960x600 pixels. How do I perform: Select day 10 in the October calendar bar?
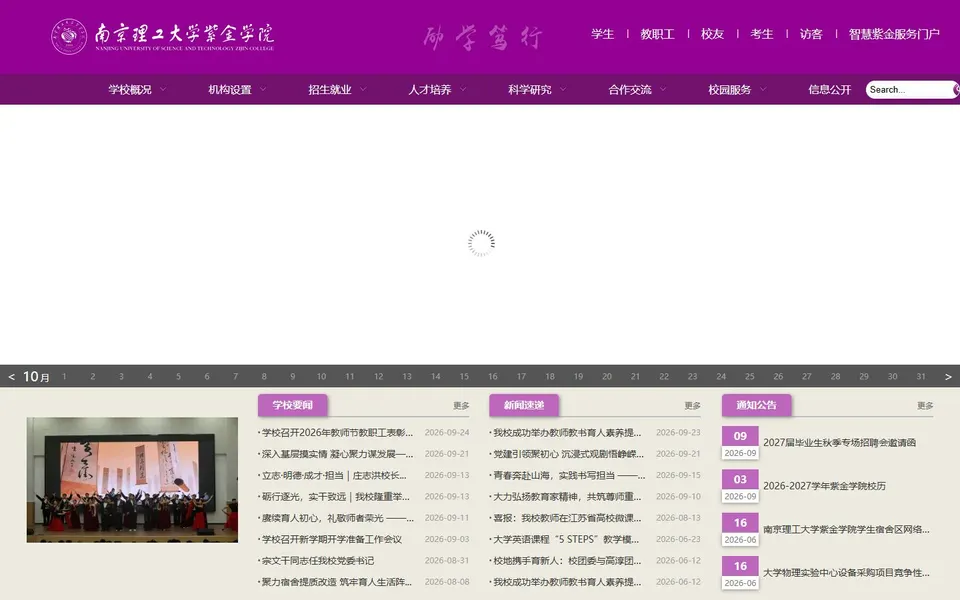tap(321, 377)
